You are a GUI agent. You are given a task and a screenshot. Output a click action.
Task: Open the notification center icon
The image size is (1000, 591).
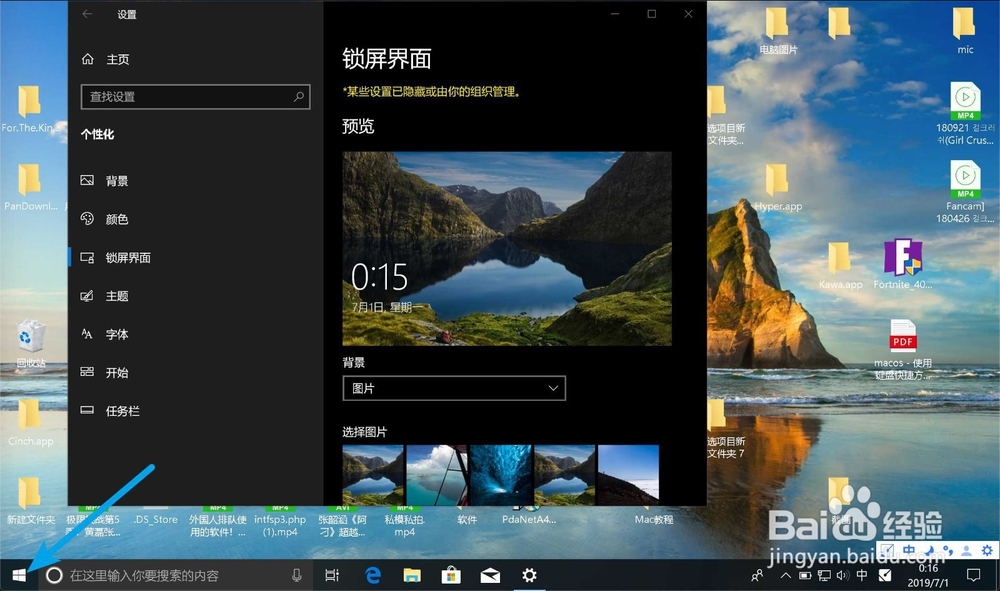974,575
